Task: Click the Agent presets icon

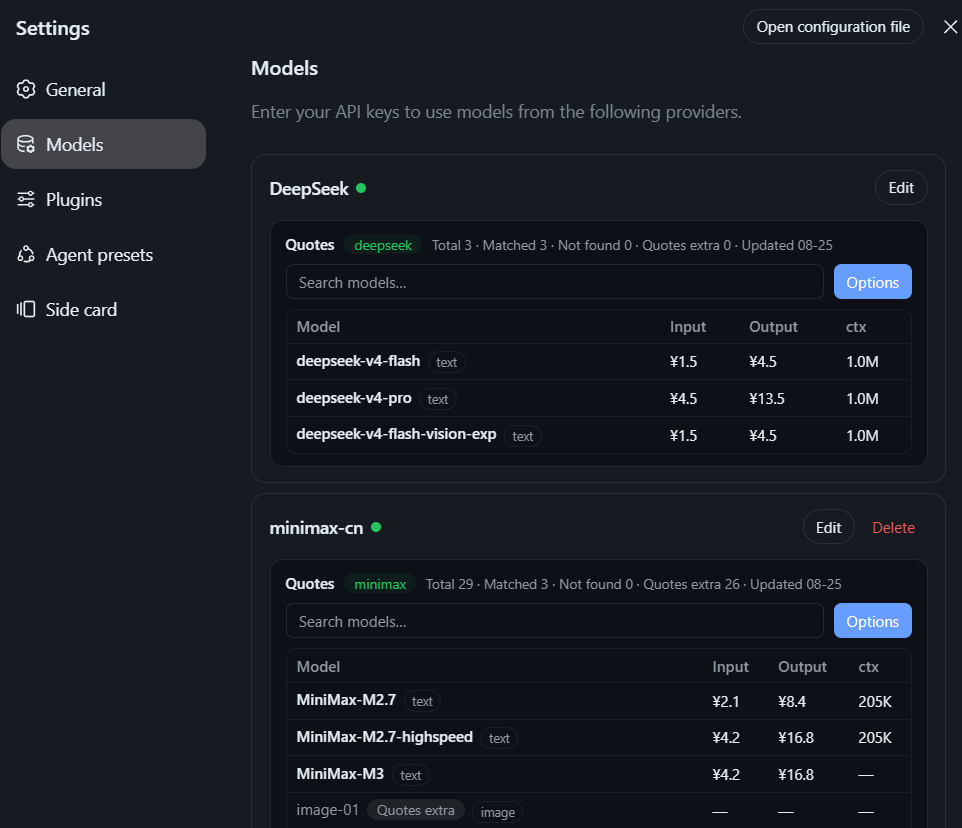Action: coord(26,255)
